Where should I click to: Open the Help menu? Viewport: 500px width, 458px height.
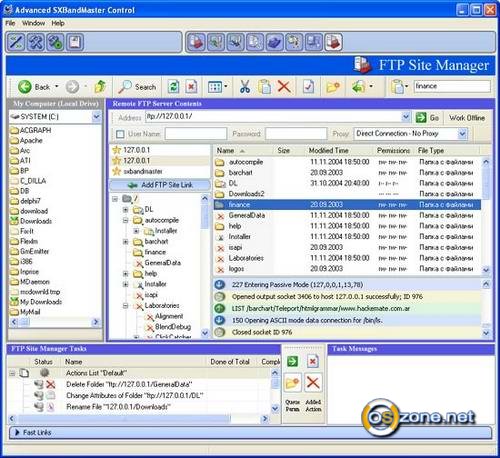click(x=58, y=23)
